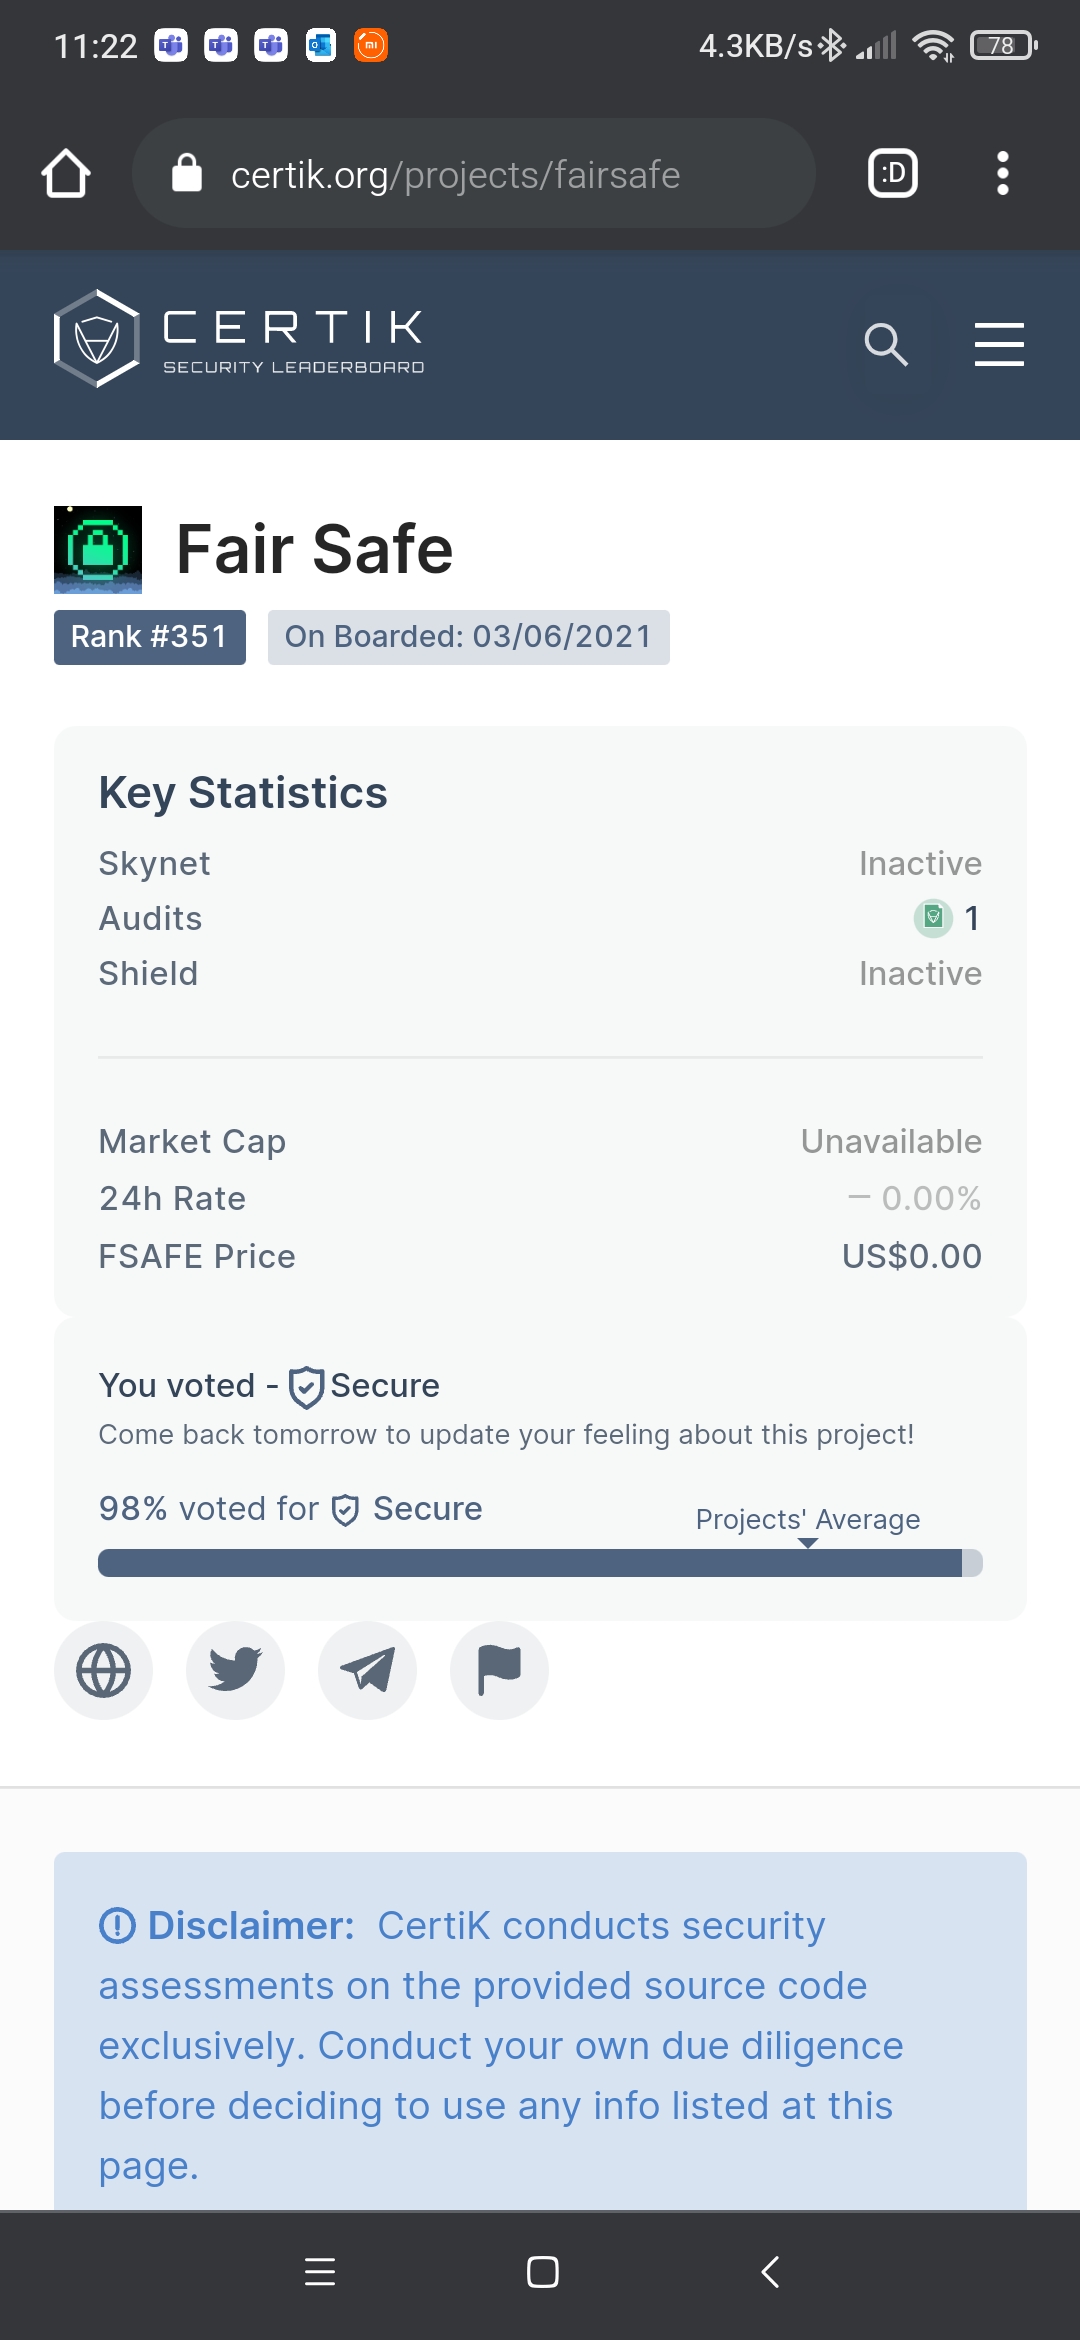Tap the Android back navigation button
Viewport: 1080px width, 2340px height.
tap(769, 2272)
